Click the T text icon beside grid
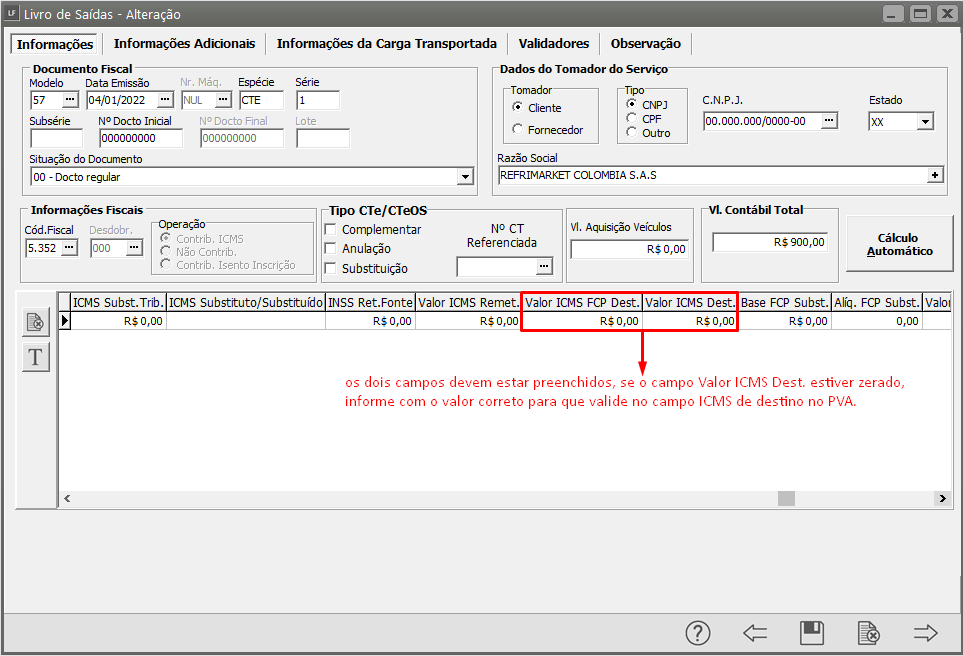Image resolution: width=963 pixels, height=656 pixels. [36, 356]
